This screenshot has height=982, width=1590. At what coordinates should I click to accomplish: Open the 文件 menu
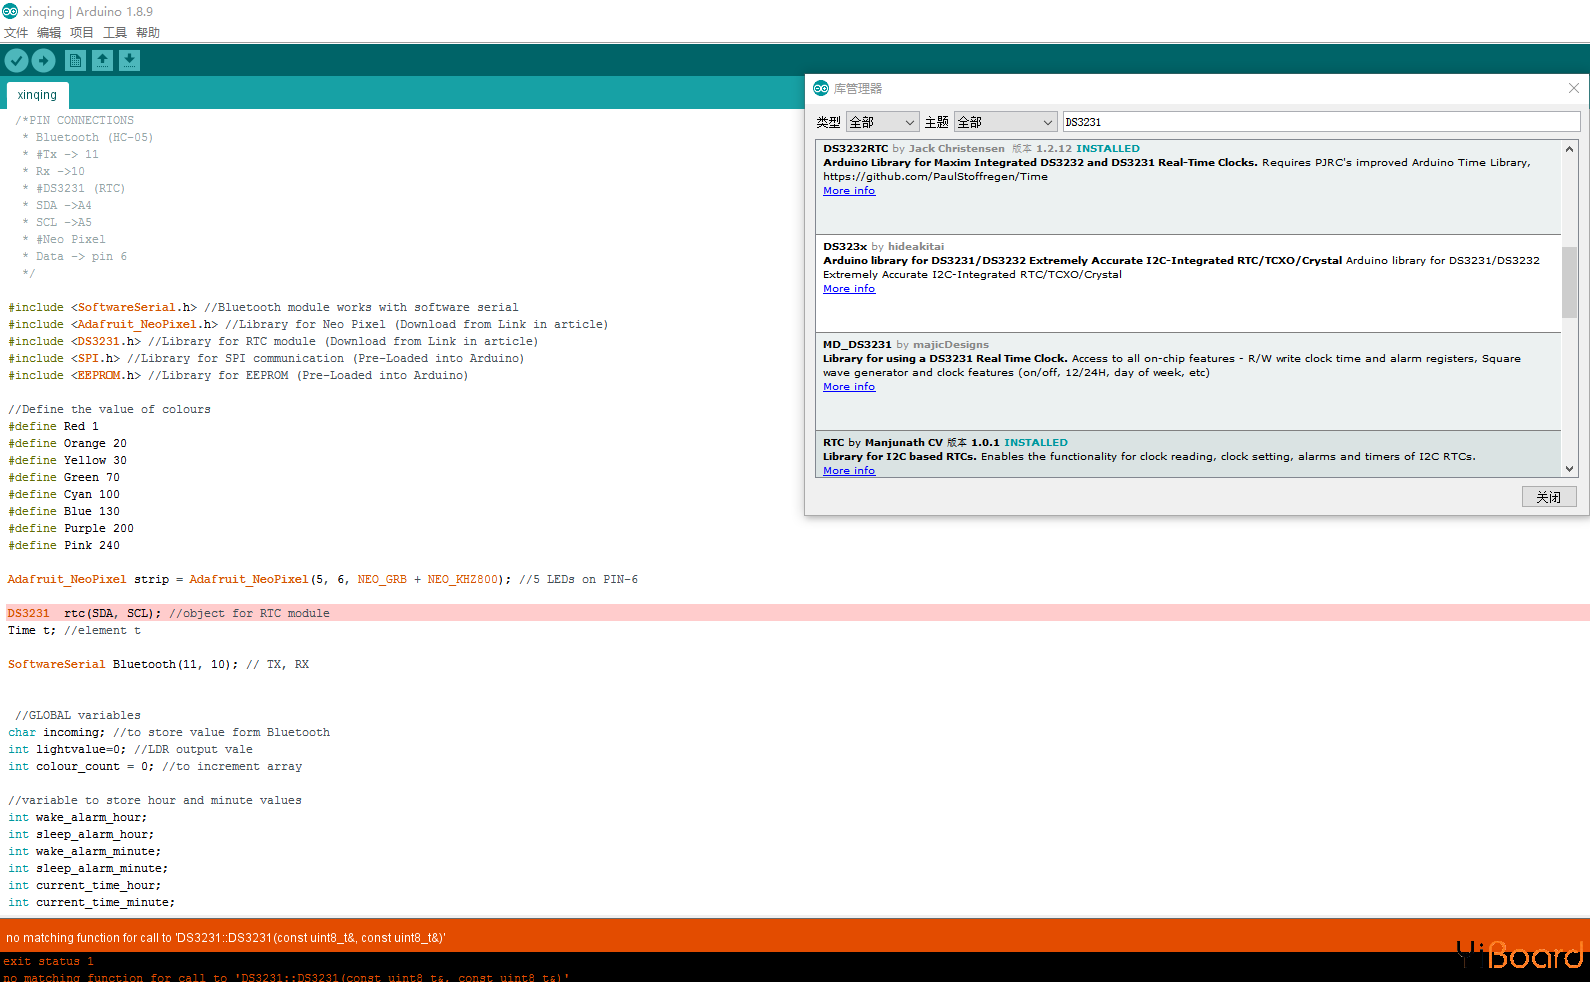16,33
